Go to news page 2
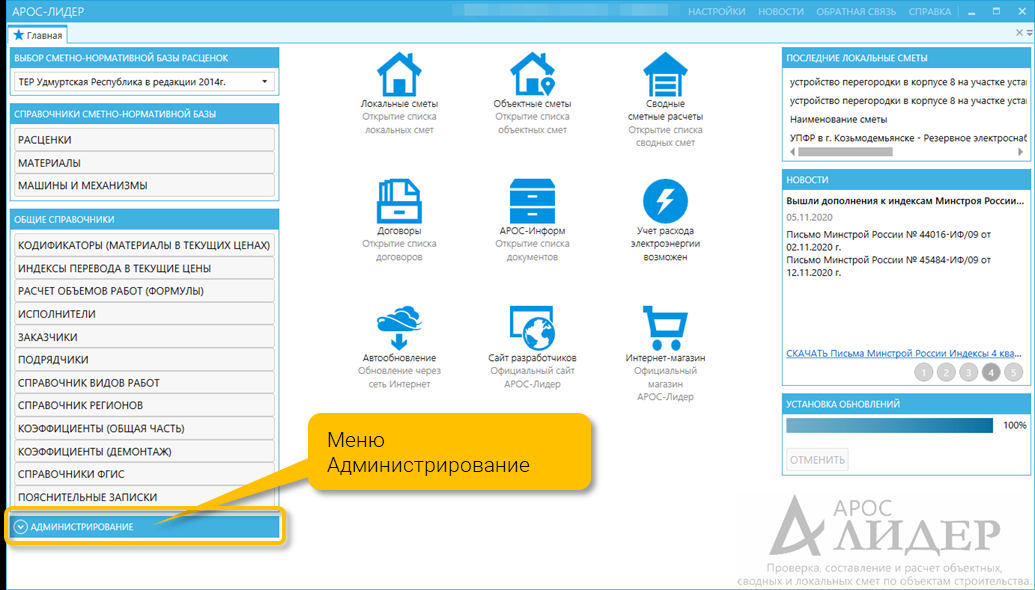Screen dimensions: 1035x590 tap(946, 372)
